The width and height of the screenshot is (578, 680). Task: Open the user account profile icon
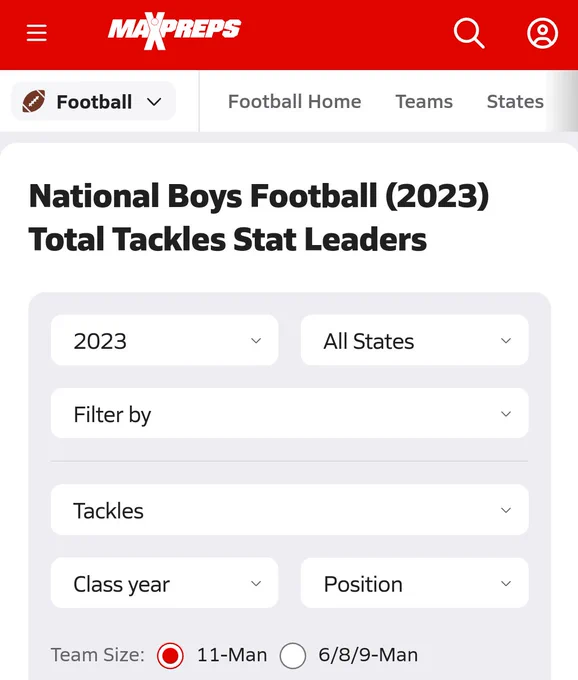[x=542, y=33]
